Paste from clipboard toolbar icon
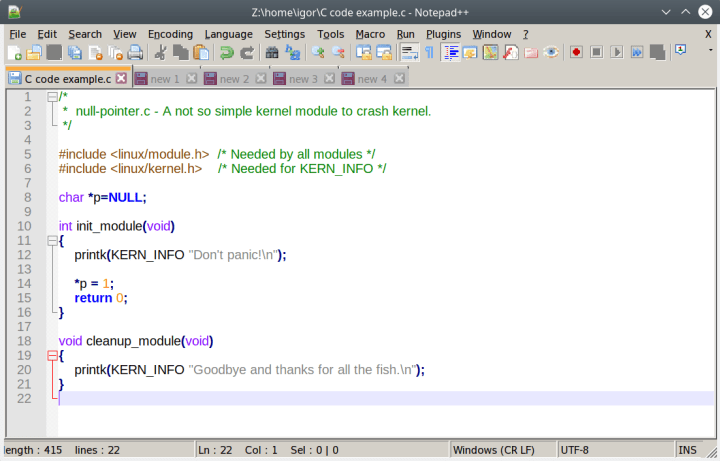The height and width of the screenshot is (461, 720). (201, 52)
